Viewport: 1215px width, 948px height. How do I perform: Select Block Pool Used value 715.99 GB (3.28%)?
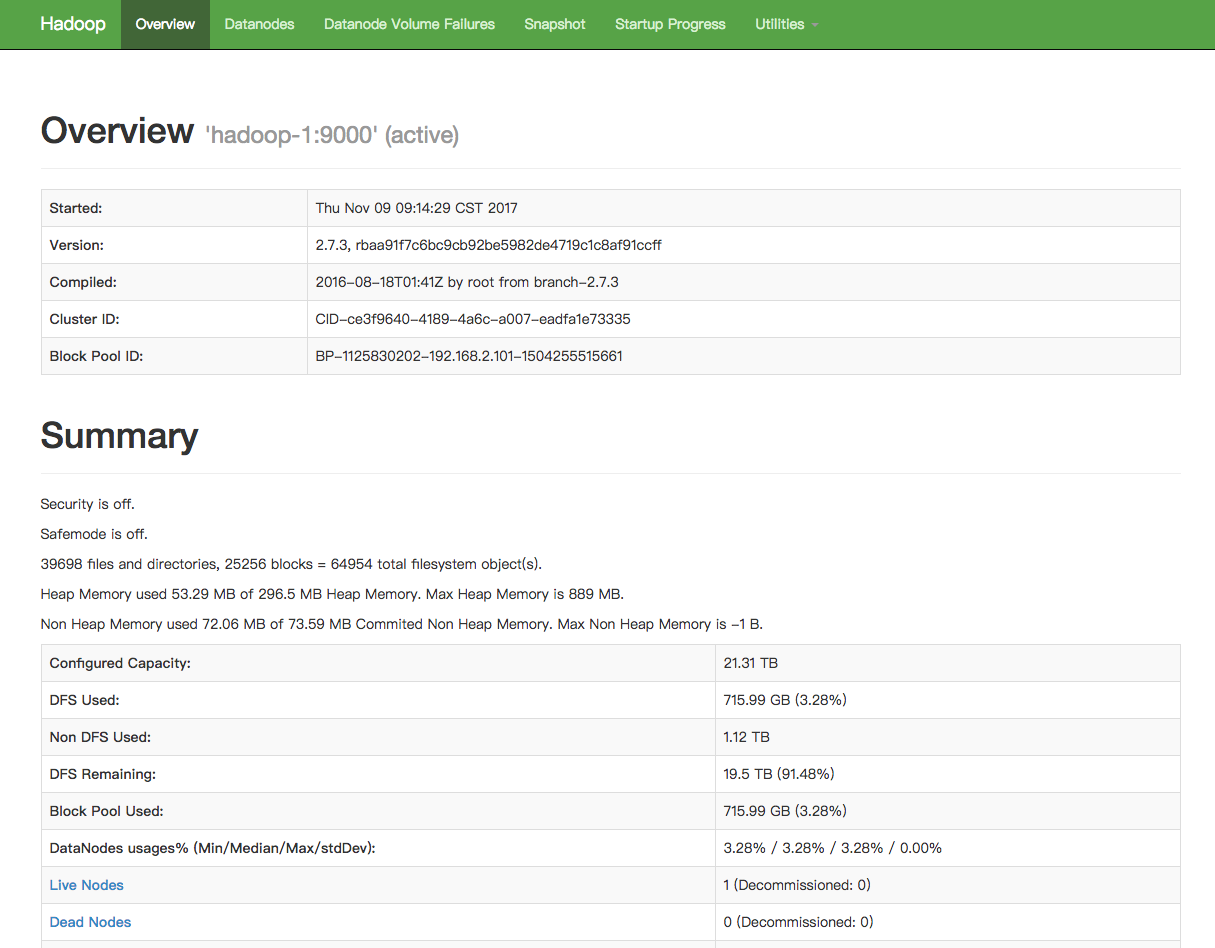785,811
